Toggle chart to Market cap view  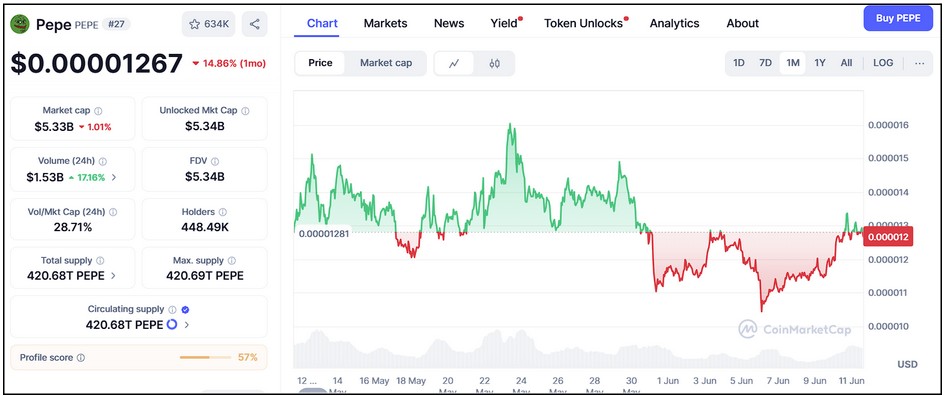tap(386, 63)
